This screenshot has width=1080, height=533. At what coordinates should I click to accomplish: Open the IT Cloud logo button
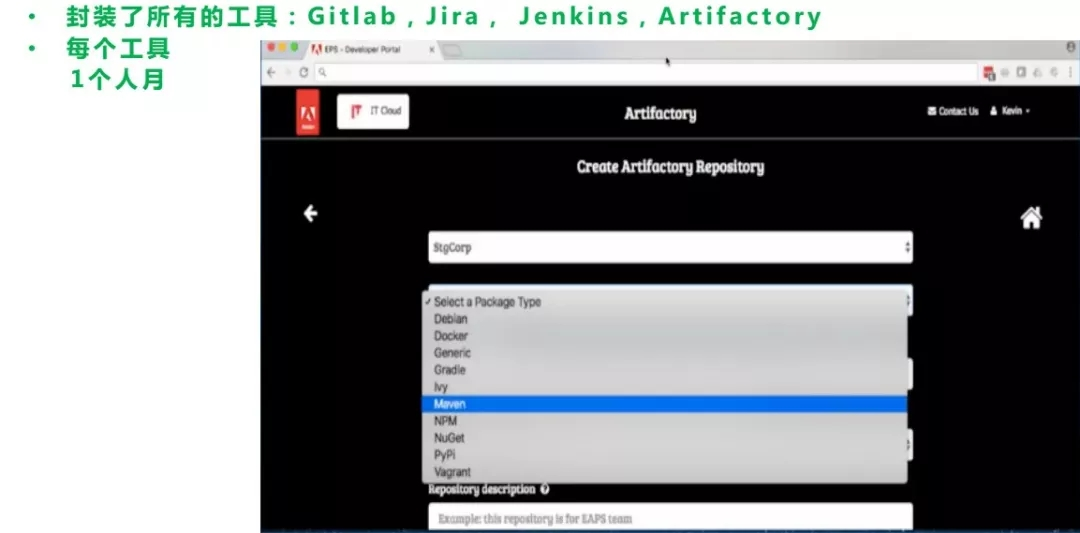click(x=373, y=112)
